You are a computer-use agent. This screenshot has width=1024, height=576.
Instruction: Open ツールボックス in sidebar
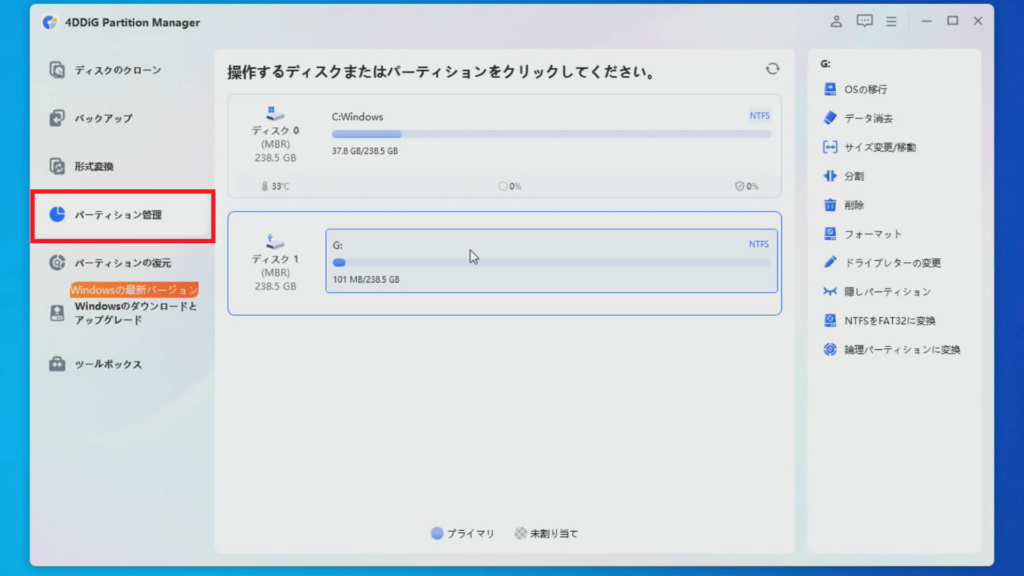(x=108, y=364)
